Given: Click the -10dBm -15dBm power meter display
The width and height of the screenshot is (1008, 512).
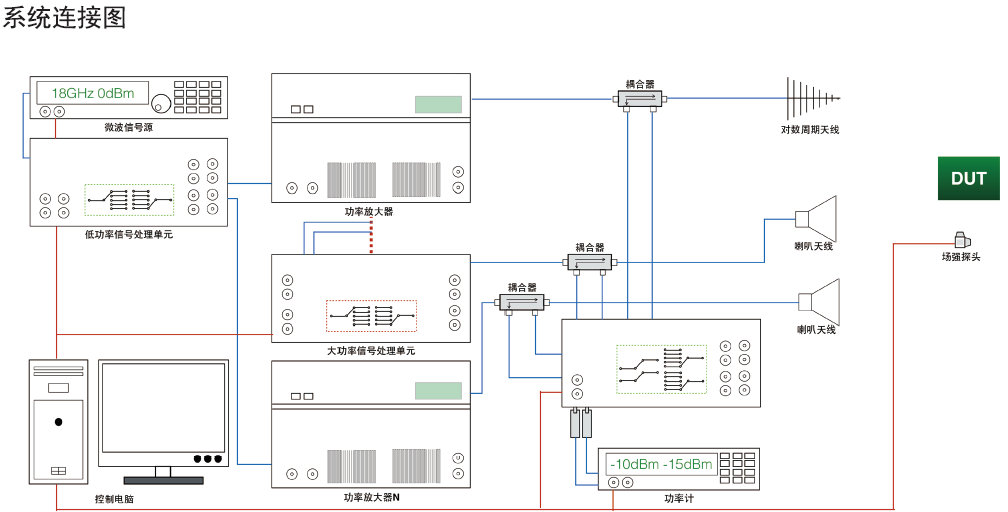Looking at the screenshot, I should point(661,464).
